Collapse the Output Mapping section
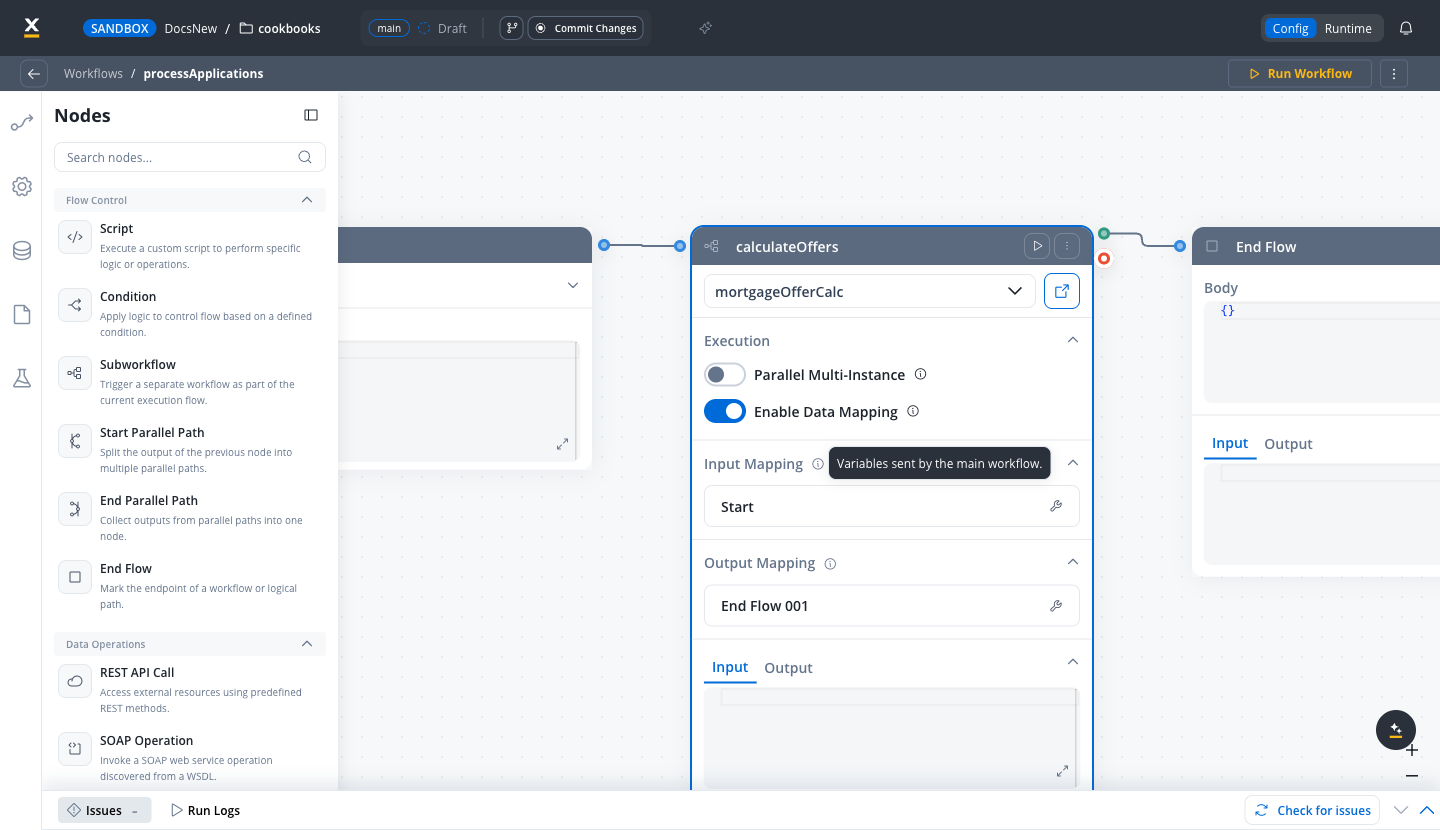The width and height of the screenshot is (1440, 830). point(1073,563)
